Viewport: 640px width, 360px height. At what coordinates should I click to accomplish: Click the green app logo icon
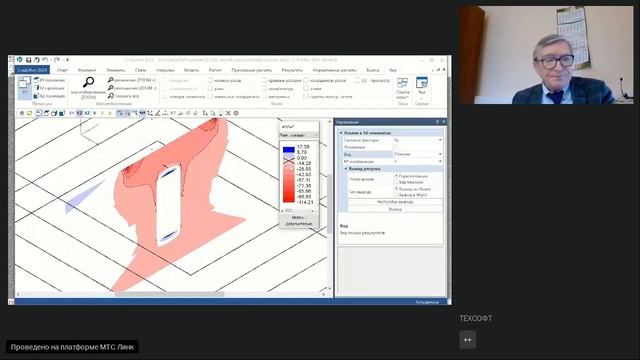click(x=19, y=60)
